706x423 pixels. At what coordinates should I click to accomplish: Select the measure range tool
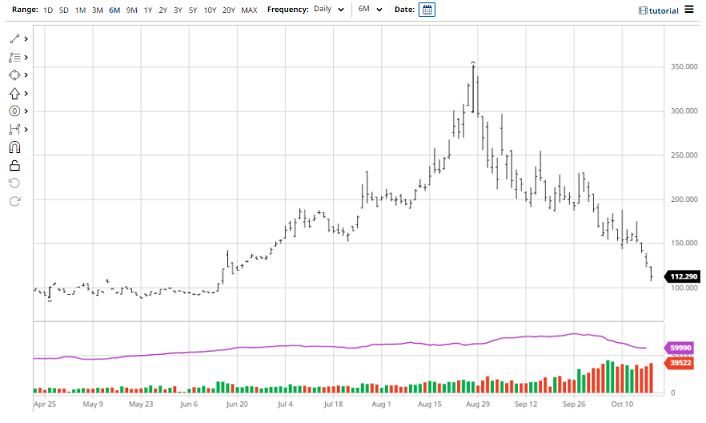(14, 129)
